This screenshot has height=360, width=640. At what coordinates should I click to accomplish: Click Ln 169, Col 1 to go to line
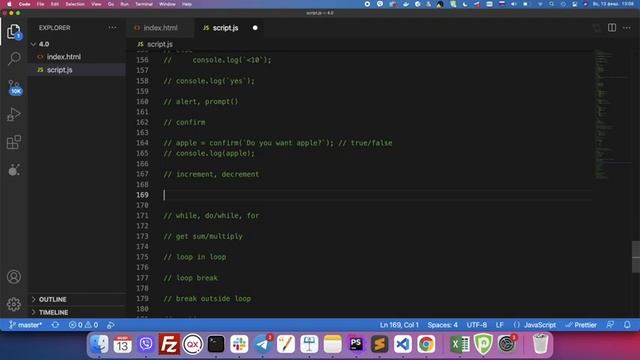[x=399, y=325]
